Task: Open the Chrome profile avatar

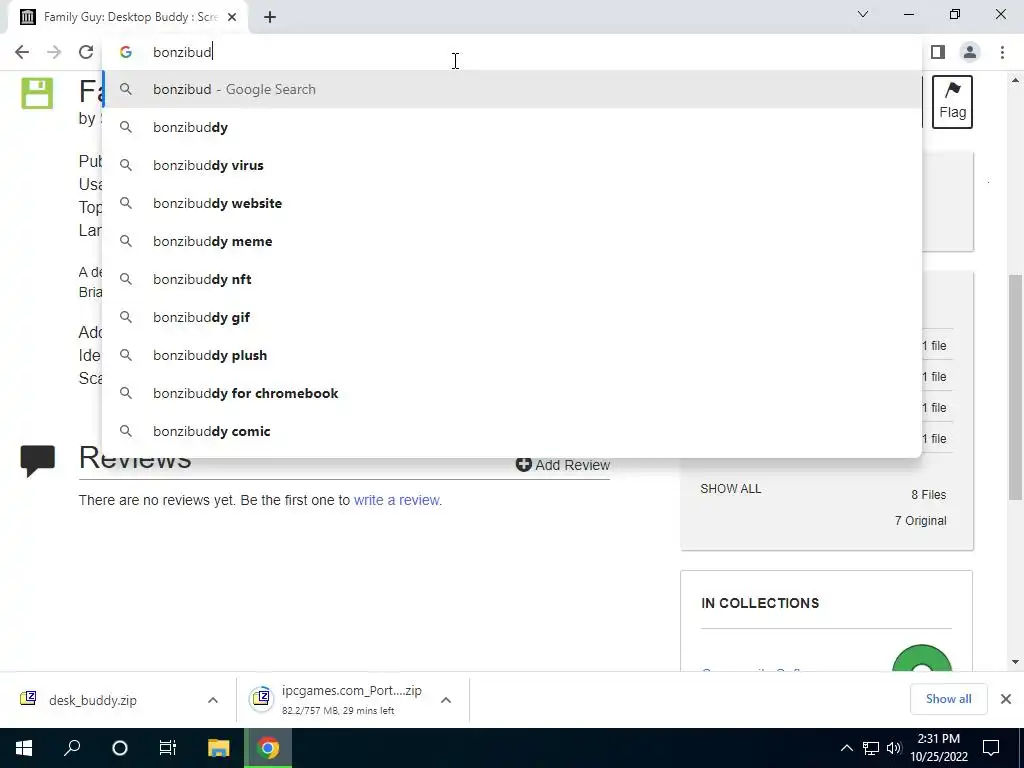Action: [x=970, y=52]
